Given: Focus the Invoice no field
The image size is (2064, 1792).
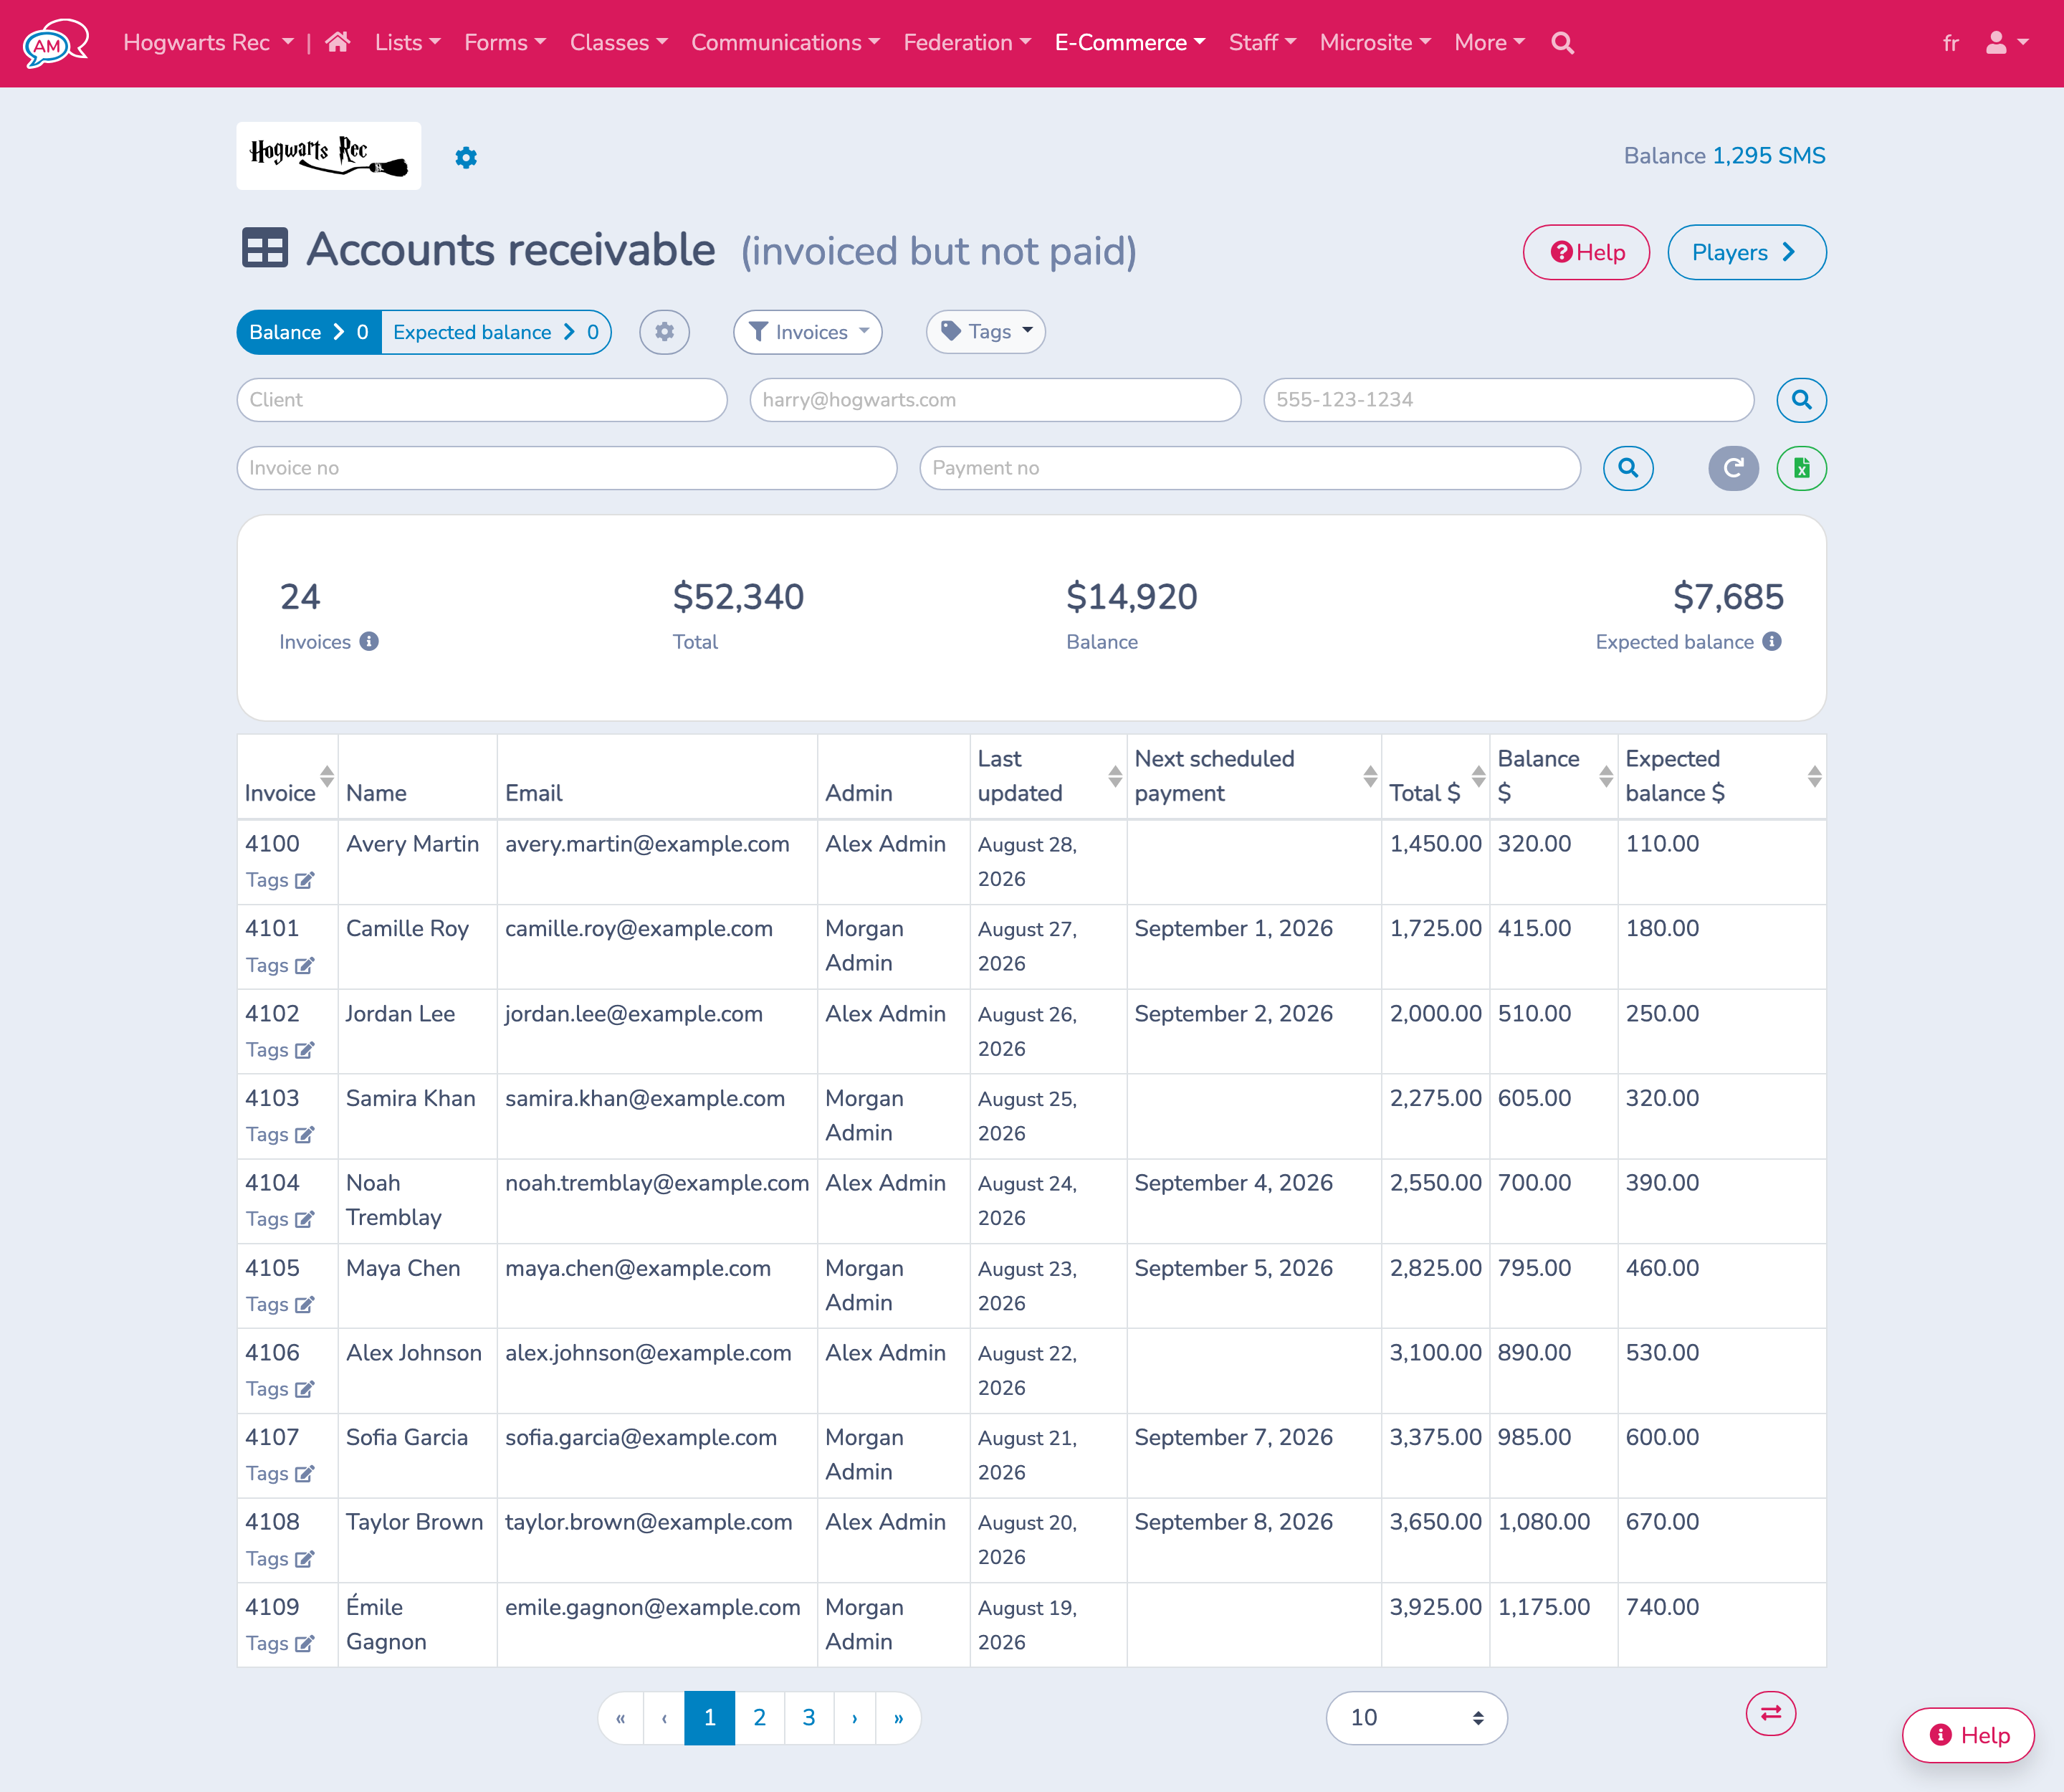Looking at the screenshot, I should click(567, 468).
